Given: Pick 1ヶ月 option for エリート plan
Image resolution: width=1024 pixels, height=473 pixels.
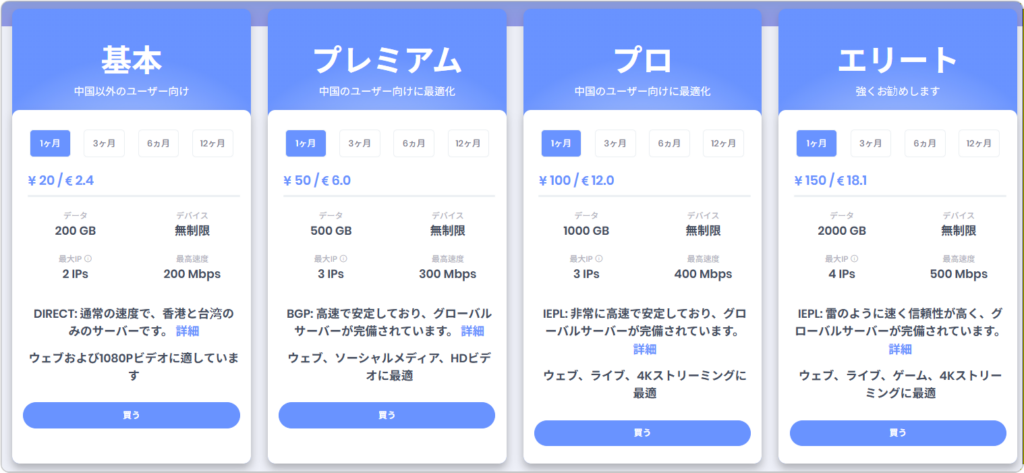Looking at the screenshot, I should [816, 143].
